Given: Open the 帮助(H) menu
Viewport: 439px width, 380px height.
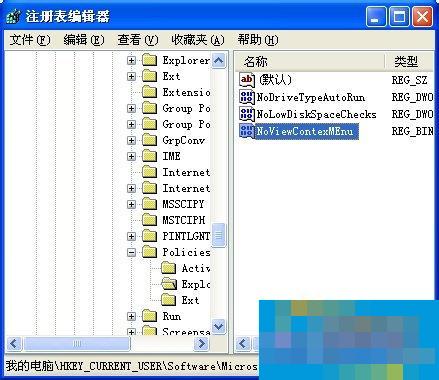Looking at the screenshot, I should coord(258,40).
